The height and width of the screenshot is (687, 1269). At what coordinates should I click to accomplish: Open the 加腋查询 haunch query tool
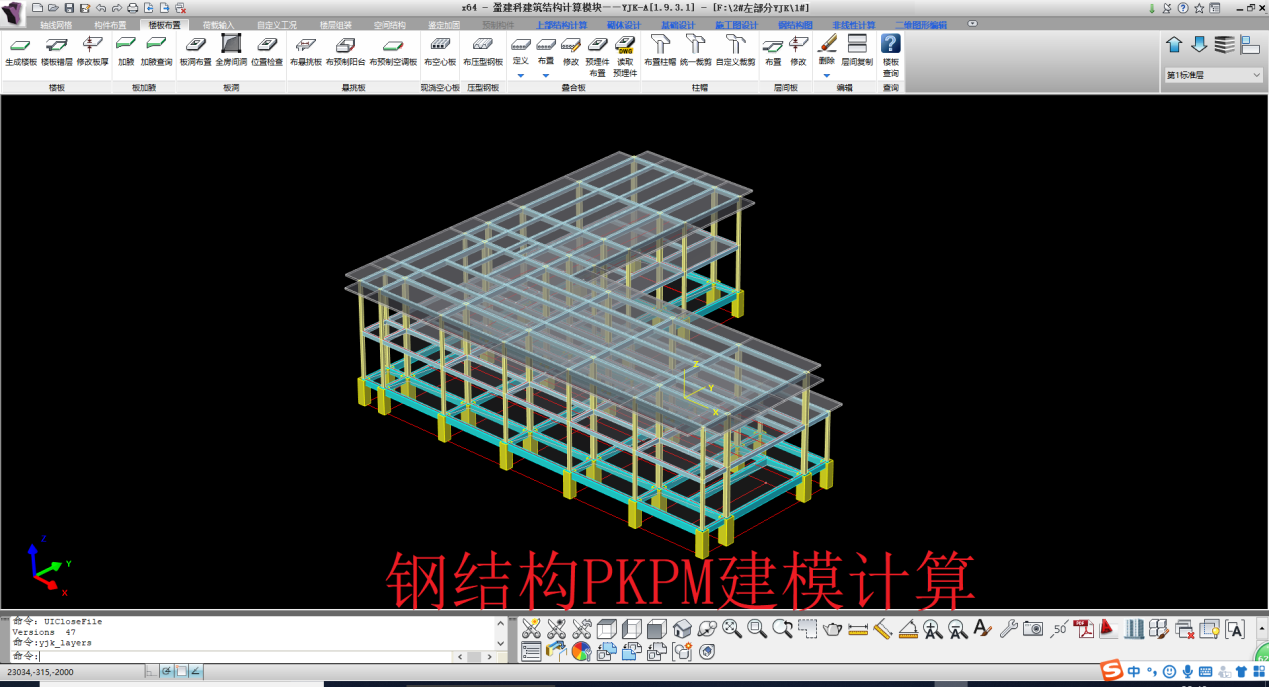[x=156, y=51]
